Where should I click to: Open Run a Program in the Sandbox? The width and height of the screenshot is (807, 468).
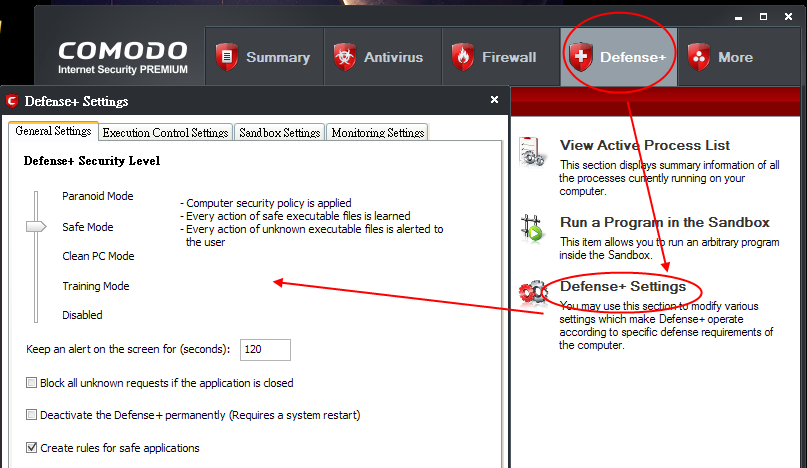(664, 222)
